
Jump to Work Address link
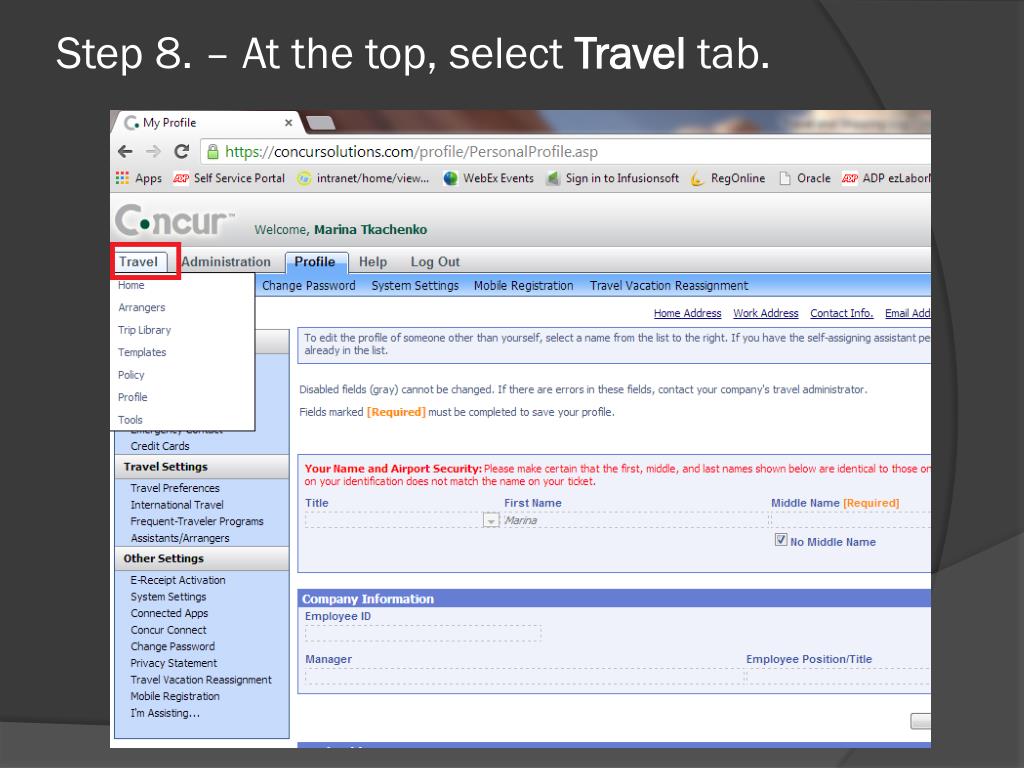[x=765, y=313]
